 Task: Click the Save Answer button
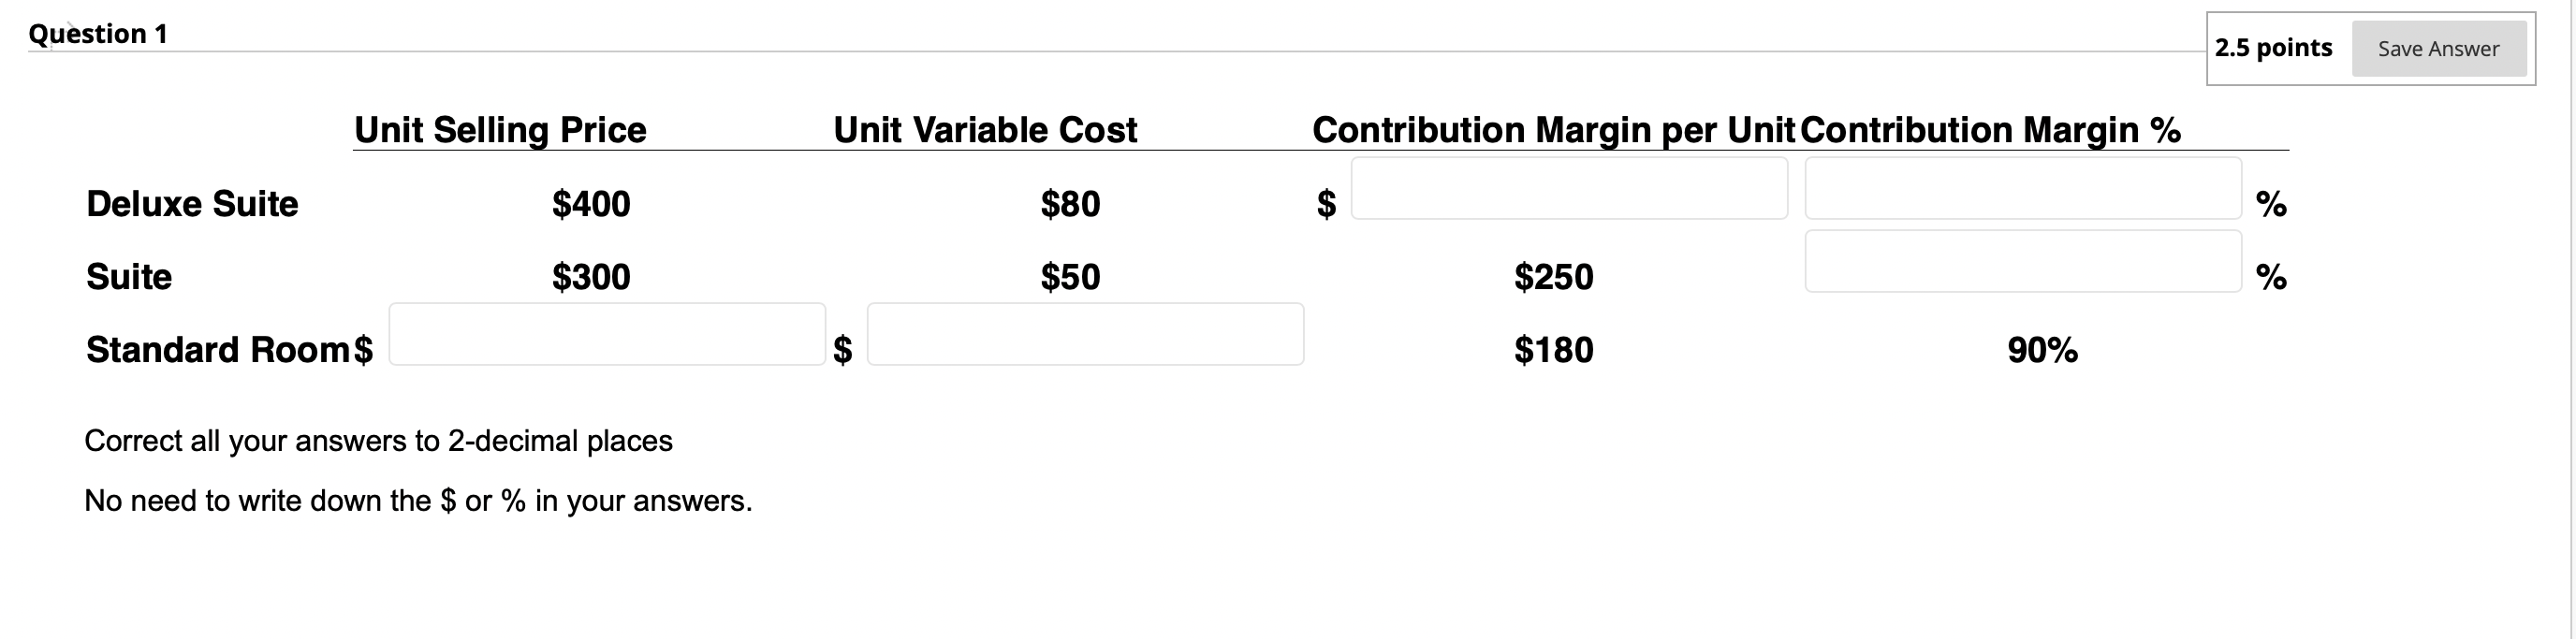[x=2440, y=48]
